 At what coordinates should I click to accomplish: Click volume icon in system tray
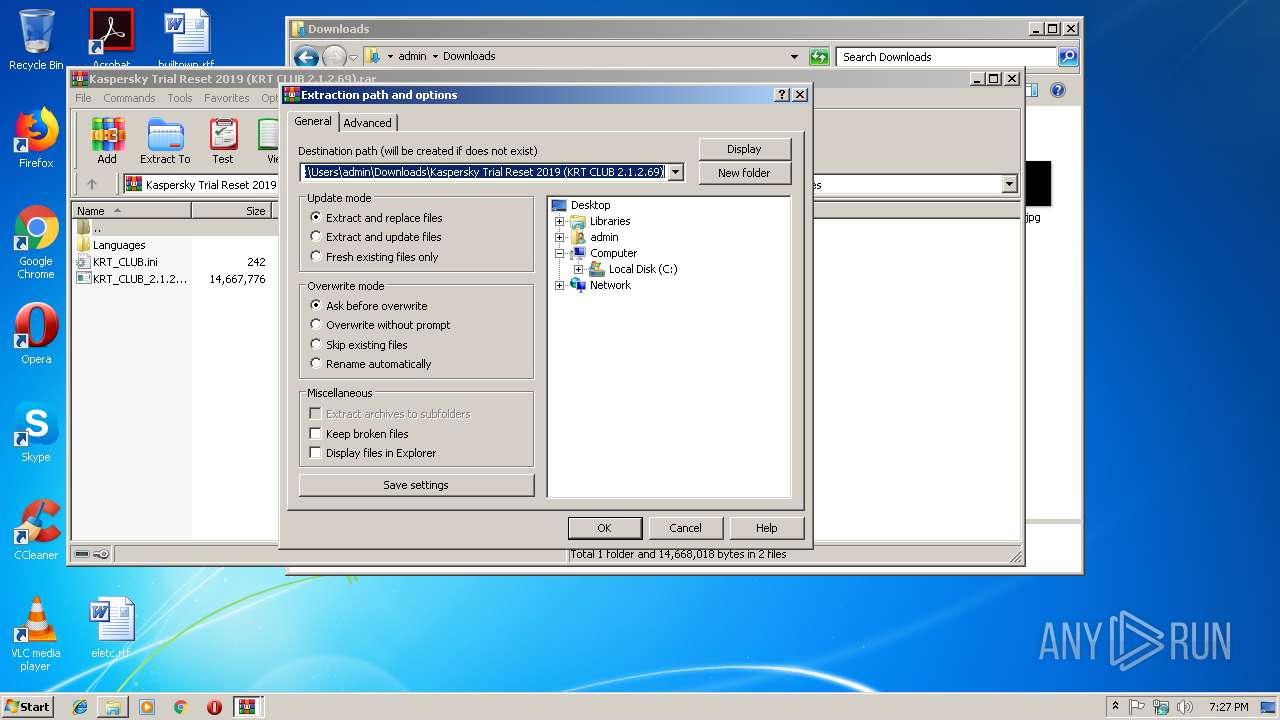click(1184, 707)
